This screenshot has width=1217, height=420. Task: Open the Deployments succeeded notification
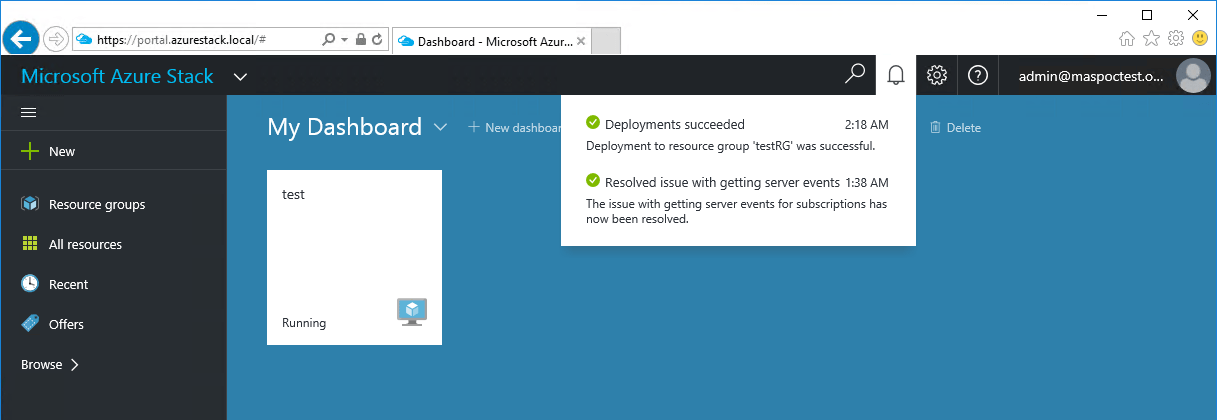738,134
